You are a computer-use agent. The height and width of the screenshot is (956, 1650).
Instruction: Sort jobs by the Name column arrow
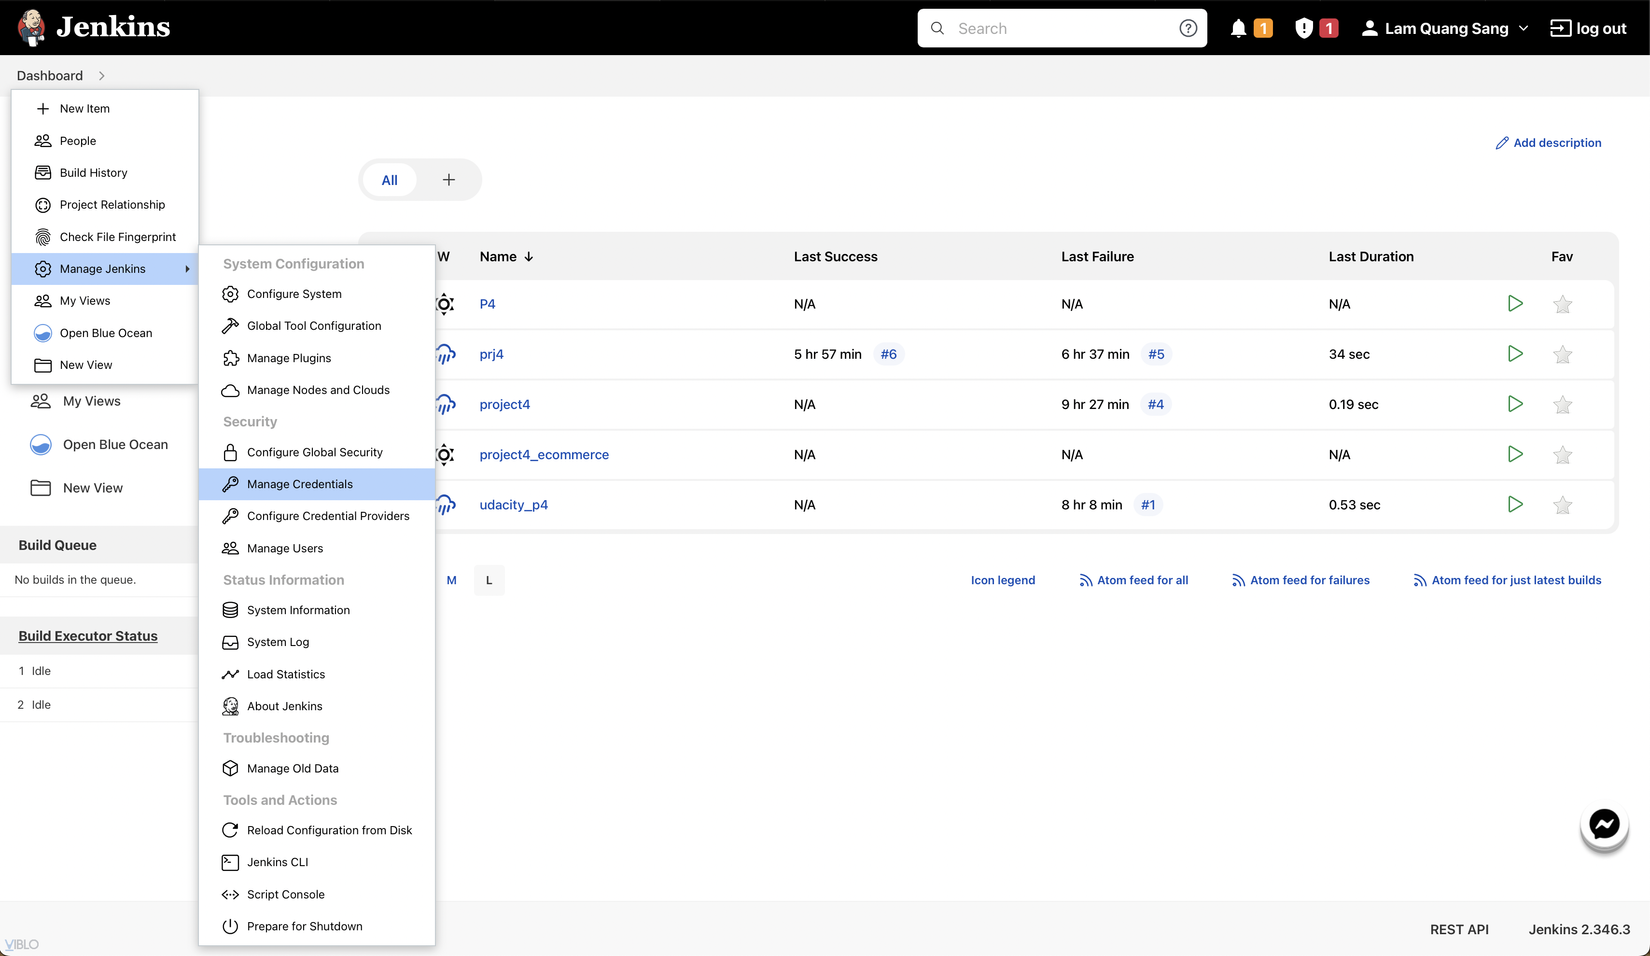(x=527, y=256)
